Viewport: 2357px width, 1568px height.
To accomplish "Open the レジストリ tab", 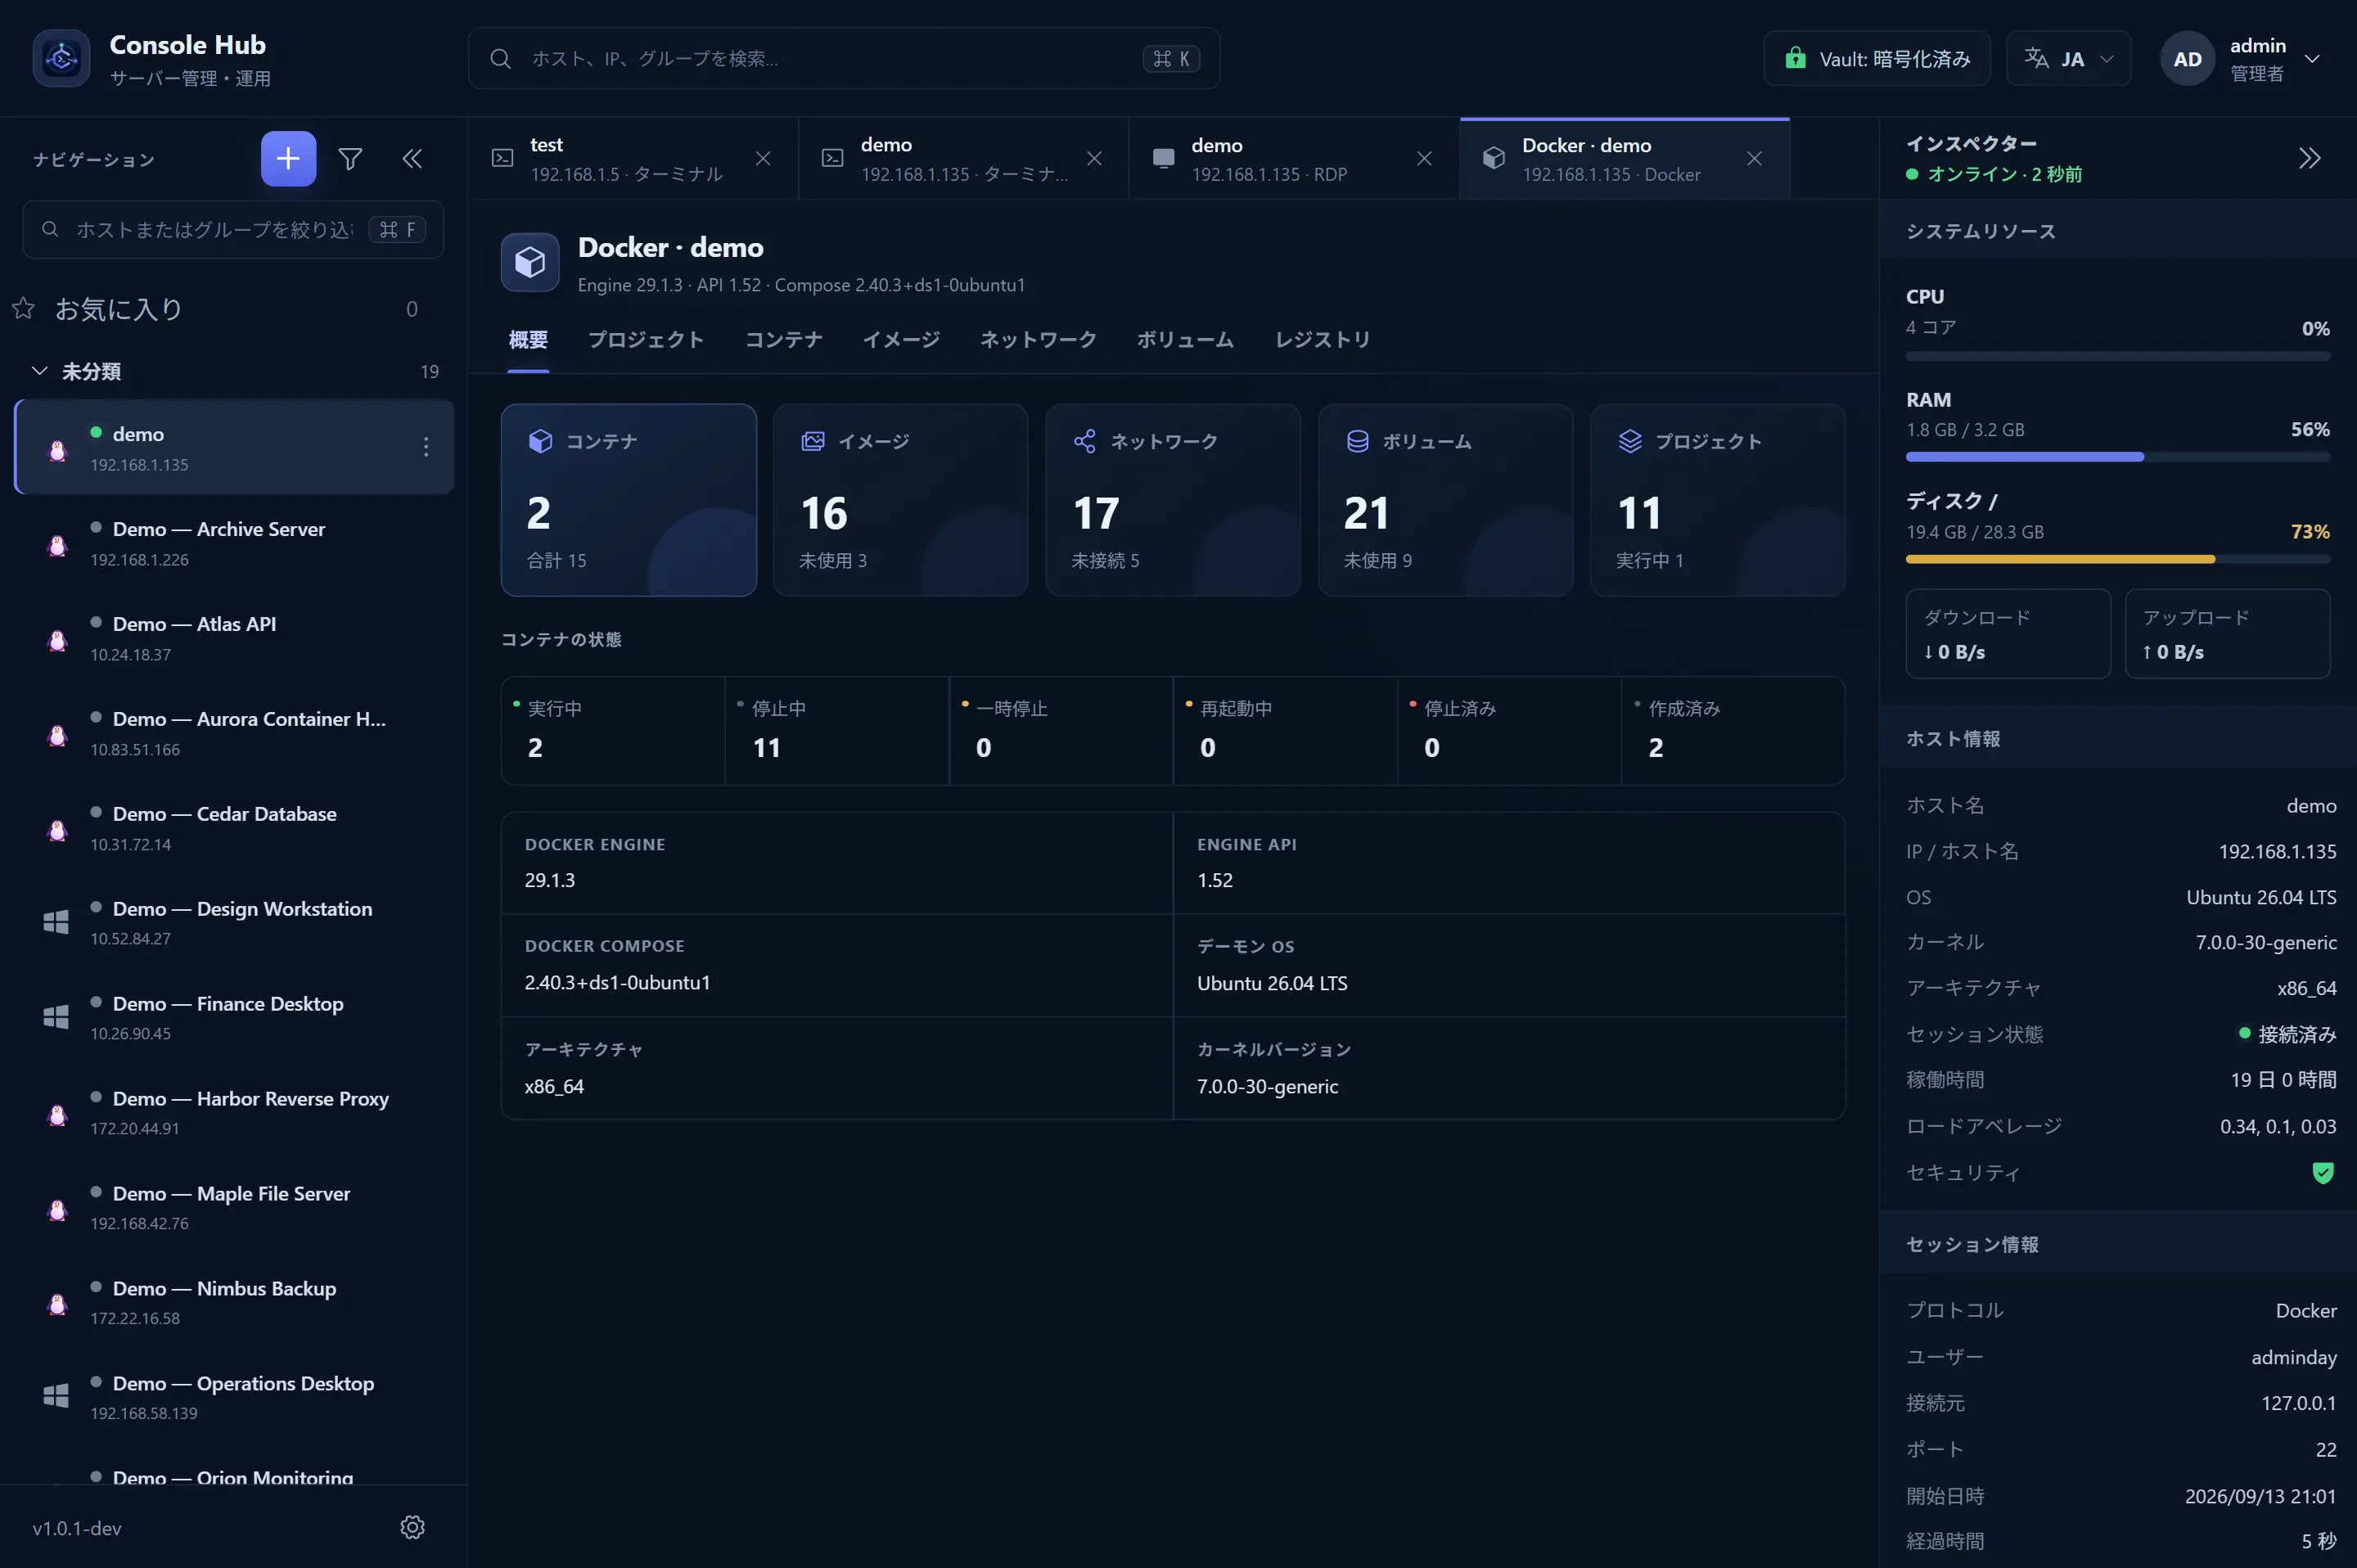I will click(x=1322, y=340).
